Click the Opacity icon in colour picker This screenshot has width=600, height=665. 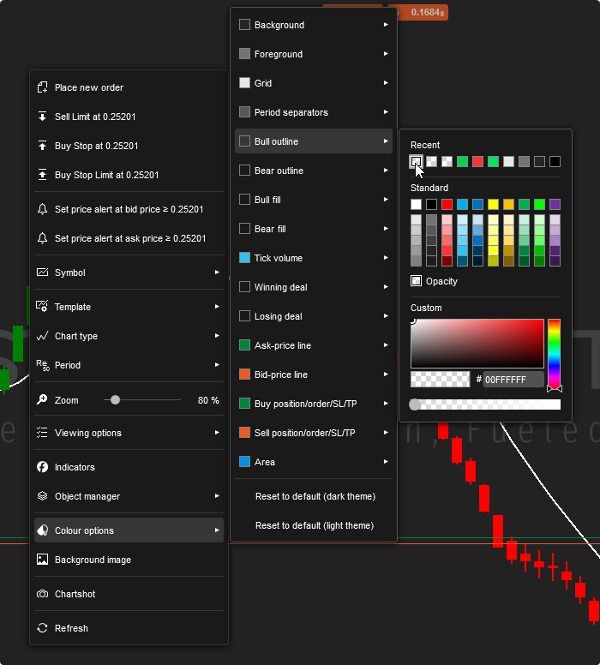coord(416,281)
